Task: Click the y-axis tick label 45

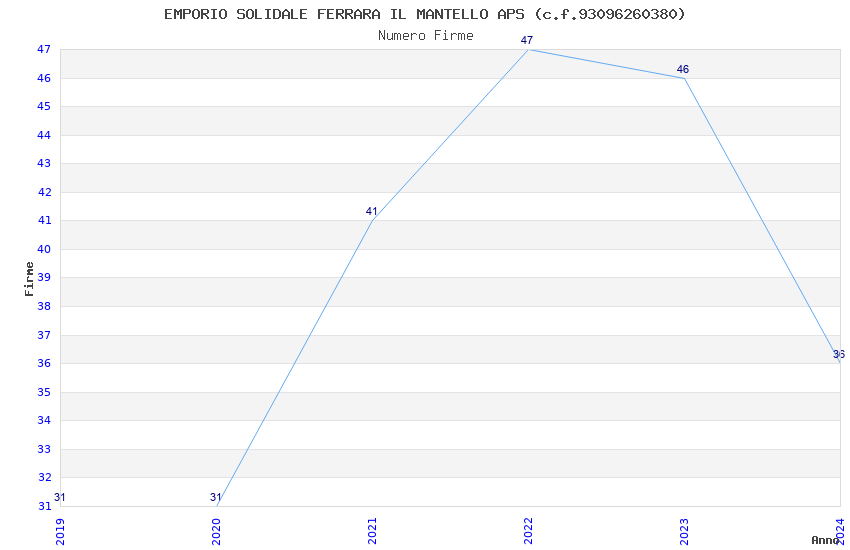Action: click(44, 106)
